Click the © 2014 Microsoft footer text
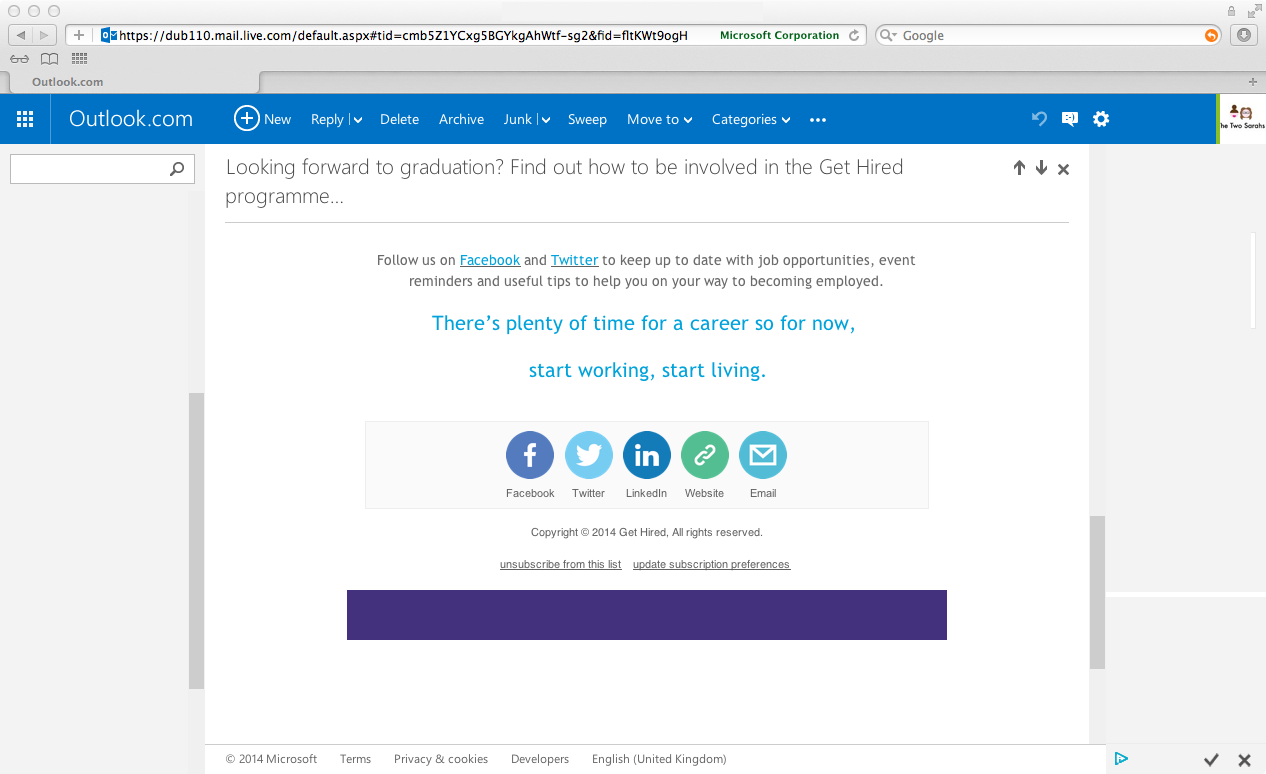Viewport: 1266px width, 774px height. click(x=271, y=759)
